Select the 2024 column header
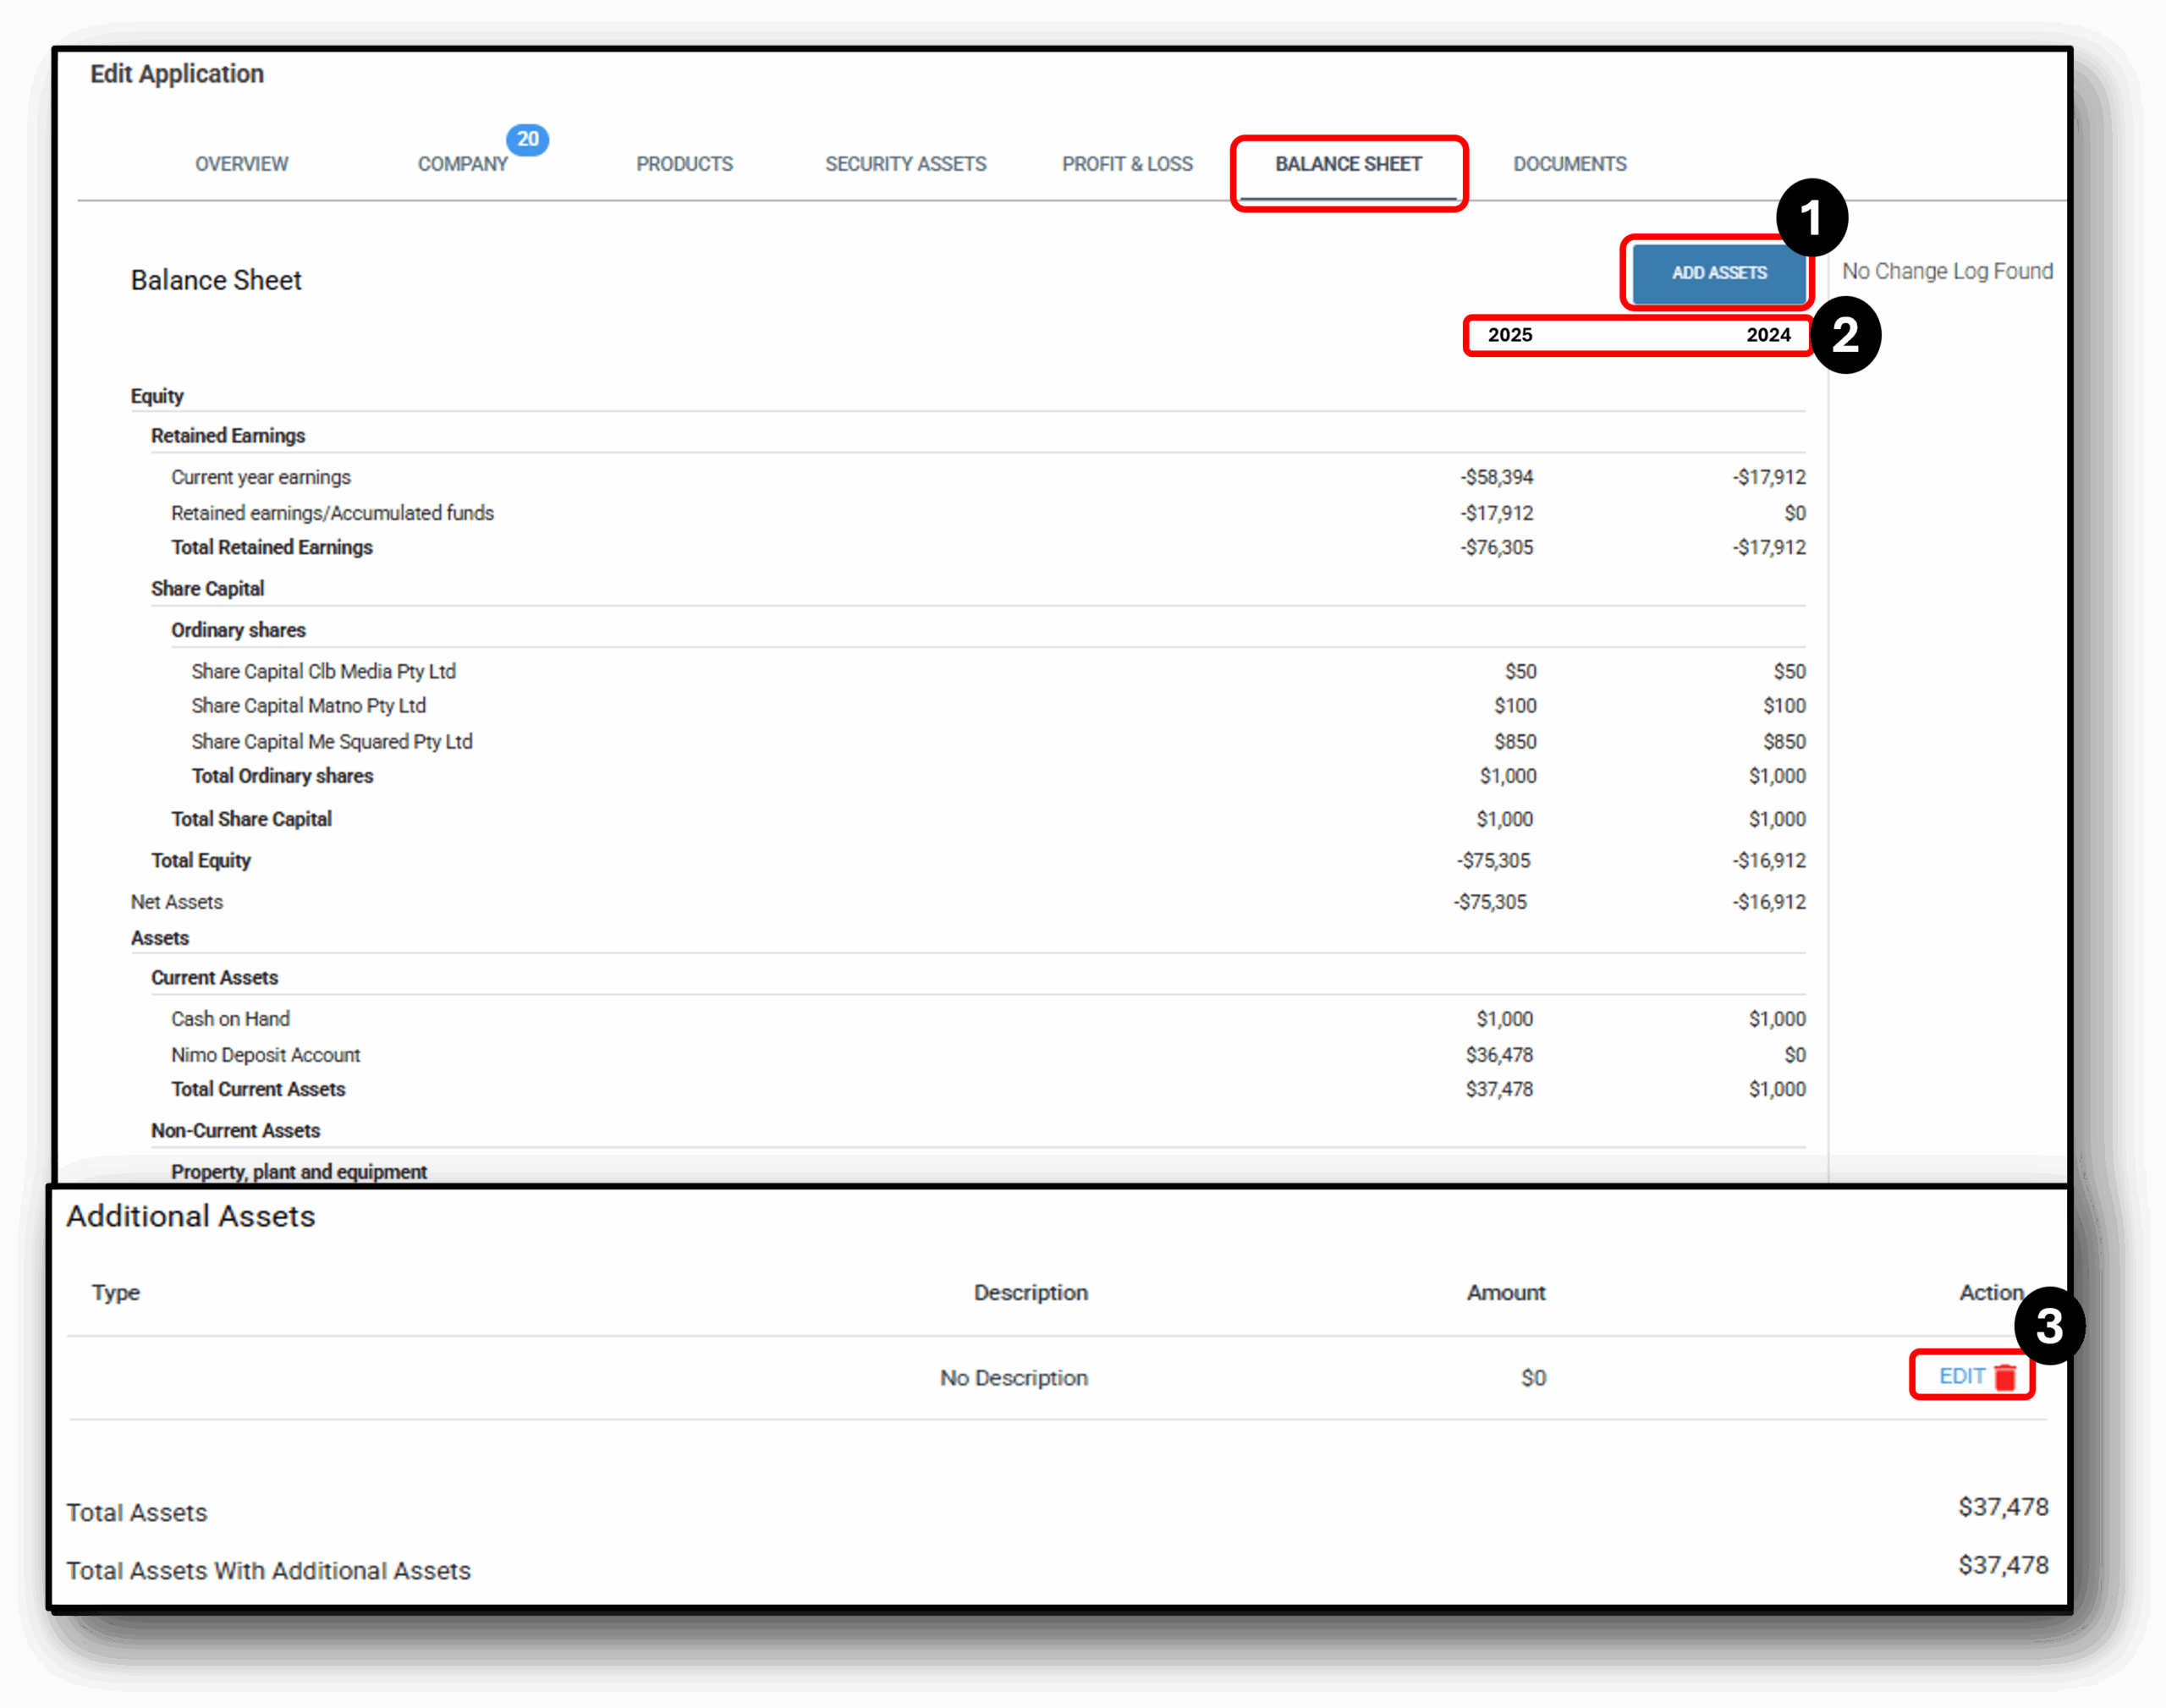2166x1708 pixels. (x=1768, y=335)
